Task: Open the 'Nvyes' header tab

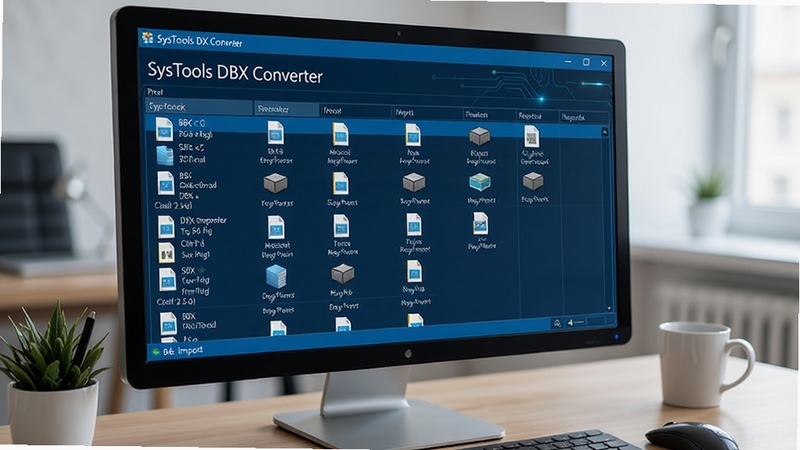Action: tap(427, 113)
